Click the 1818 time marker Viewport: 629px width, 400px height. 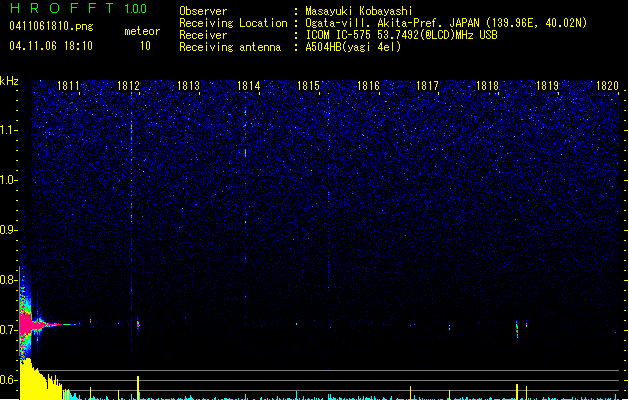tap(487, 86)
